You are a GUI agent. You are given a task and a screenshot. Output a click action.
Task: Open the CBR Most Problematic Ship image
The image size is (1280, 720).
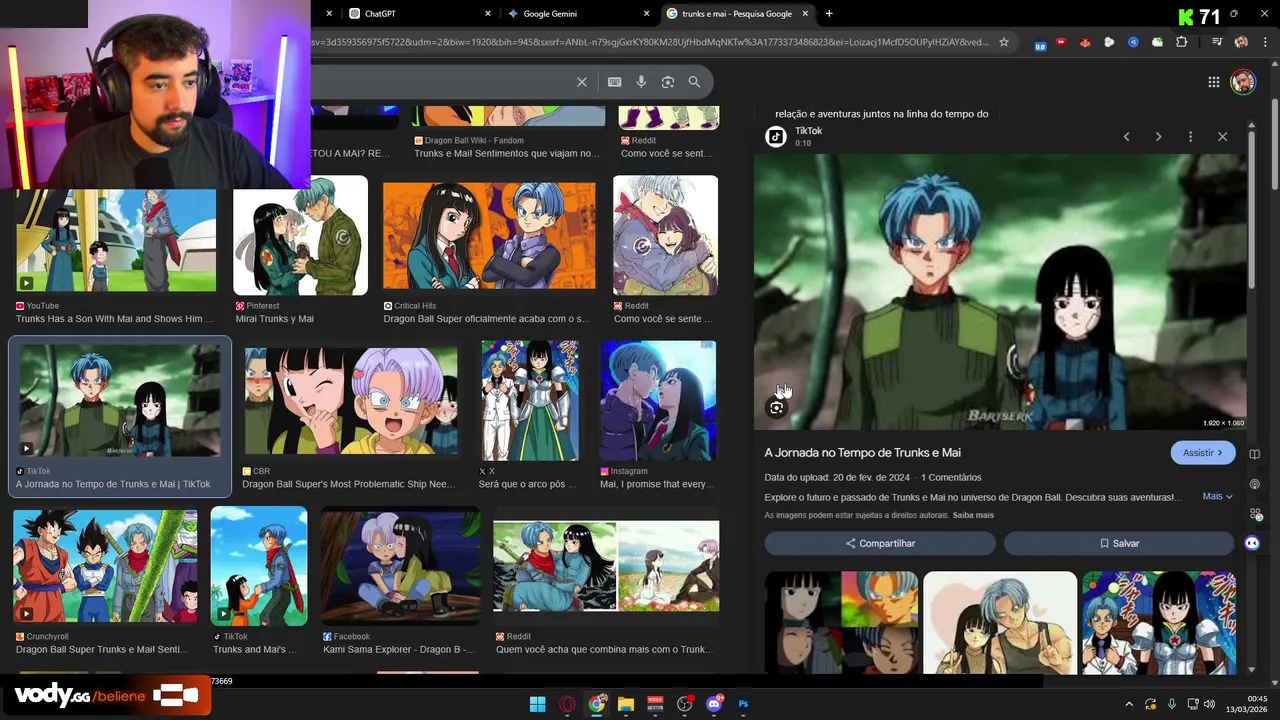[351, 401]
